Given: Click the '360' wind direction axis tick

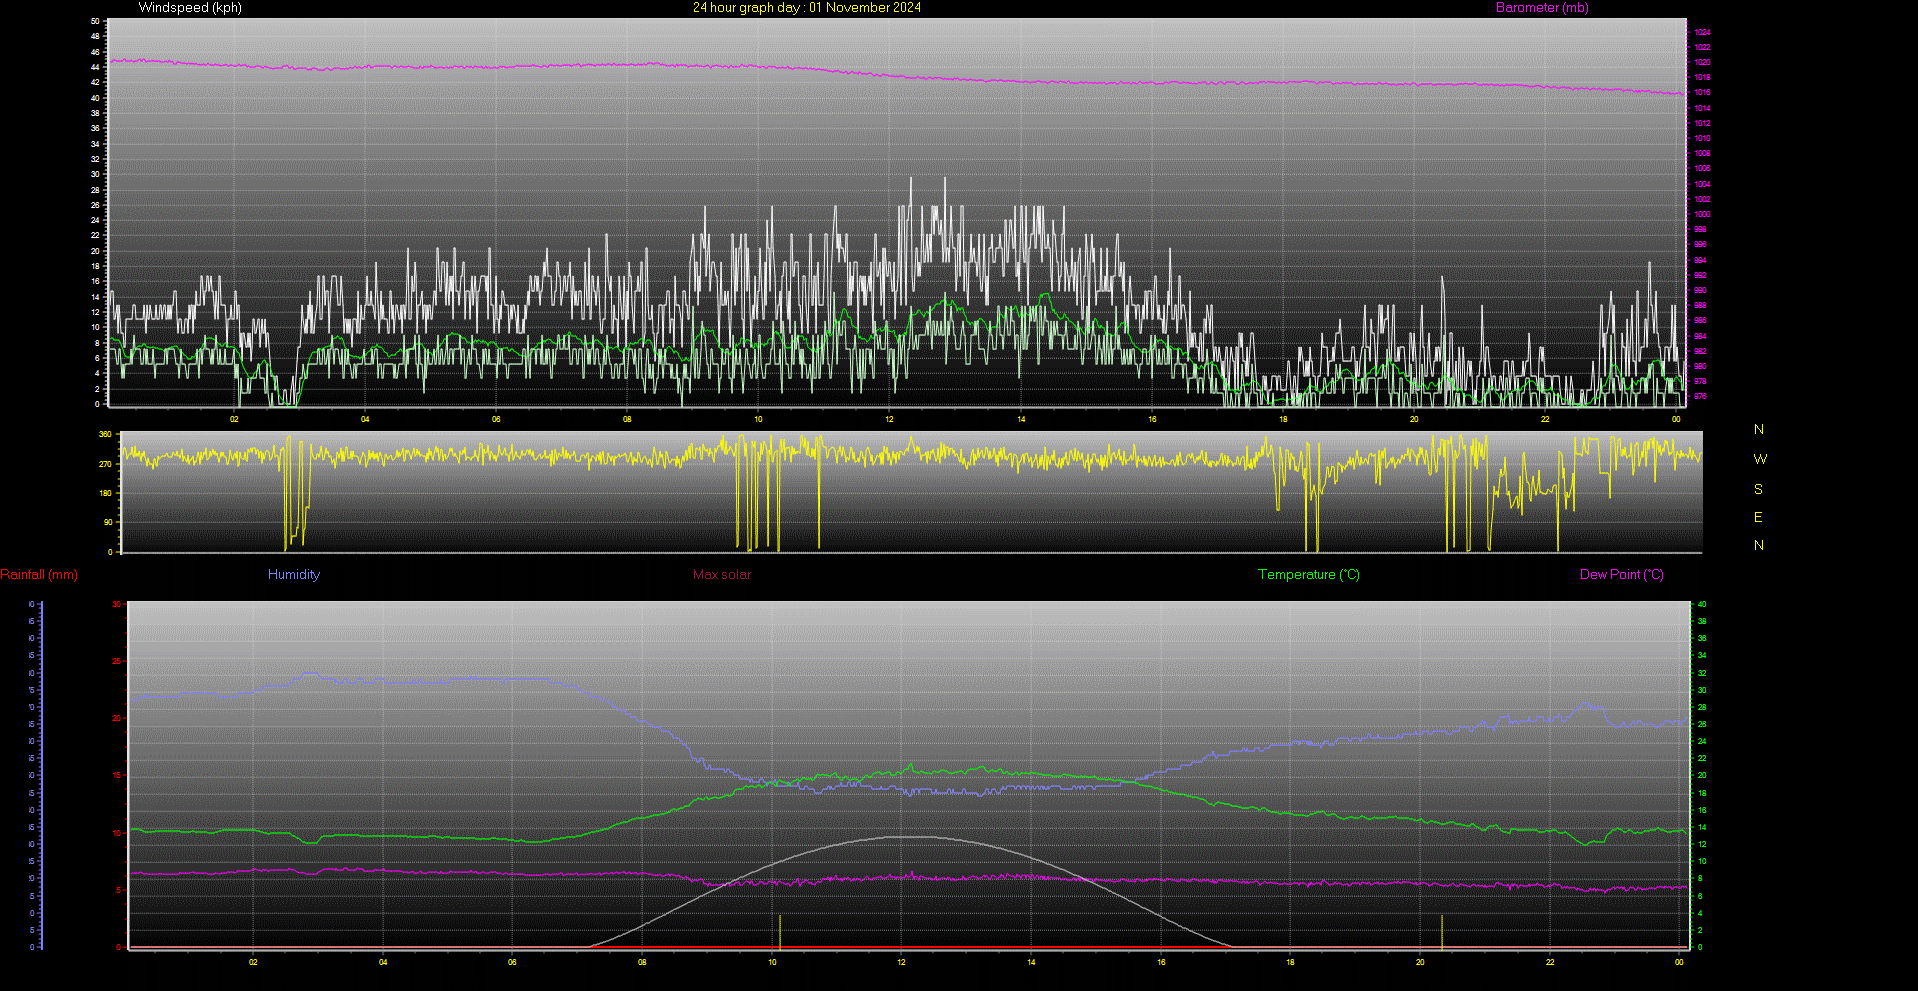Looking at the screenshot, I should click(x=105, y=435).
